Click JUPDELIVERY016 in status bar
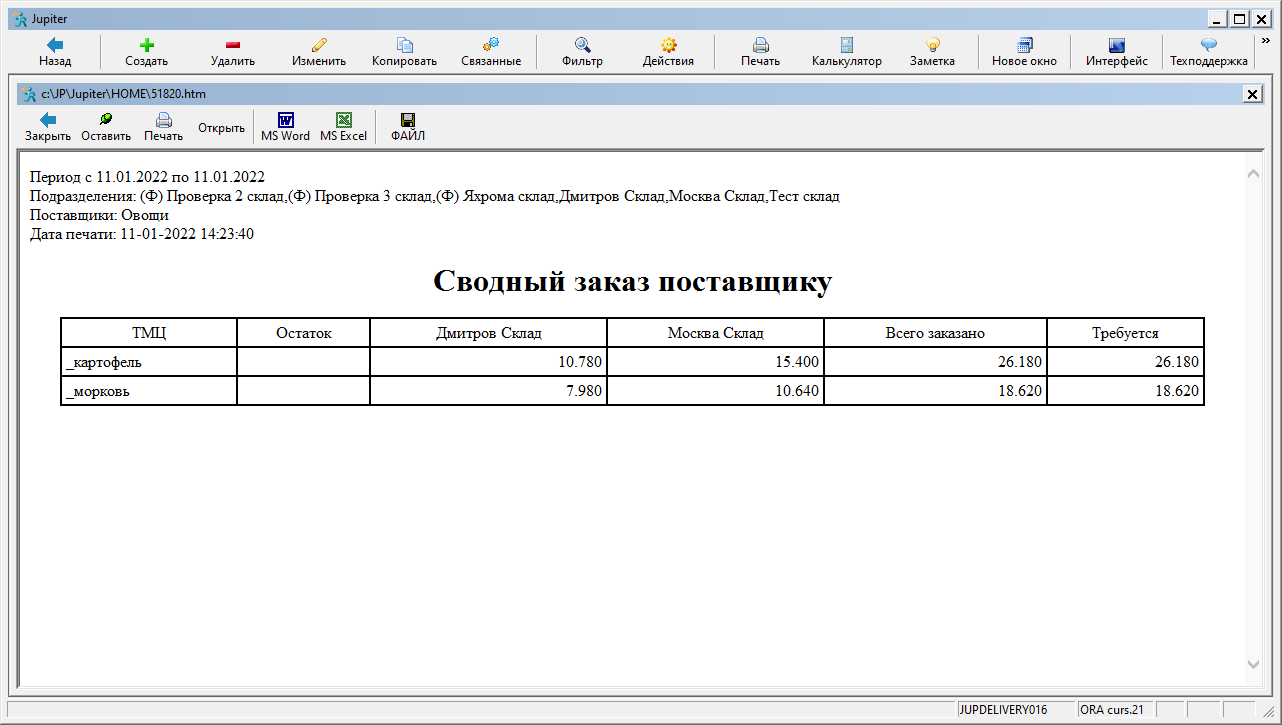The width and height of the screenshot is (1282, 725). tap(1003, 710)
